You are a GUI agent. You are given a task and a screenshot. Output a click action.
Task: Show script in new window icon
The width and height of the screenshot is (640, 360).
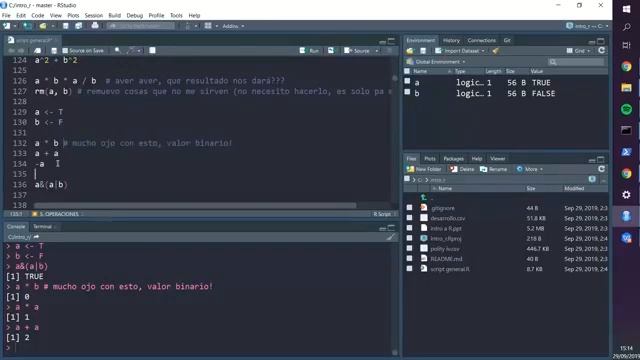tap(37, 51)
